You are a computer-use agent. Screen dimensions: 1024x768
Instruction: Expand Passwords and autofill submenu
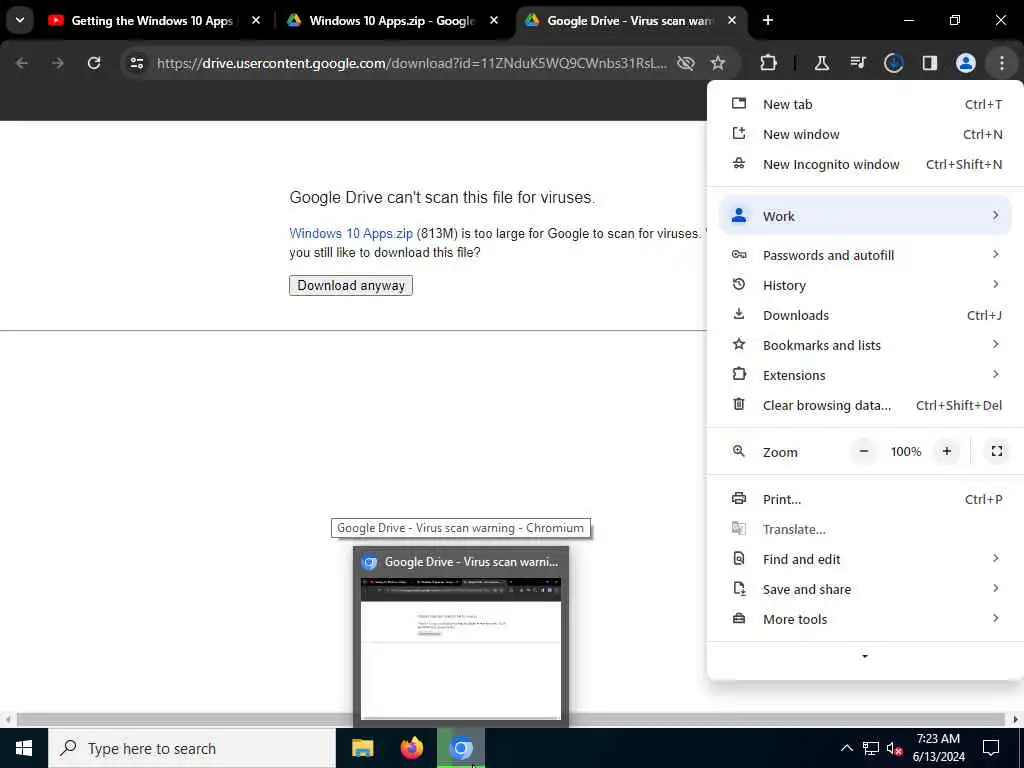865,255
